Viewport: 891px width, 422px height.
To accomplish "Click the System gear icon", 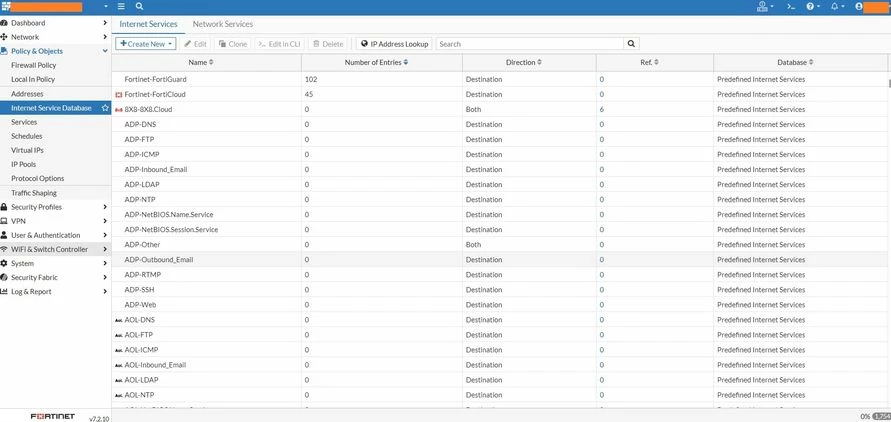I will pos(5,264).
